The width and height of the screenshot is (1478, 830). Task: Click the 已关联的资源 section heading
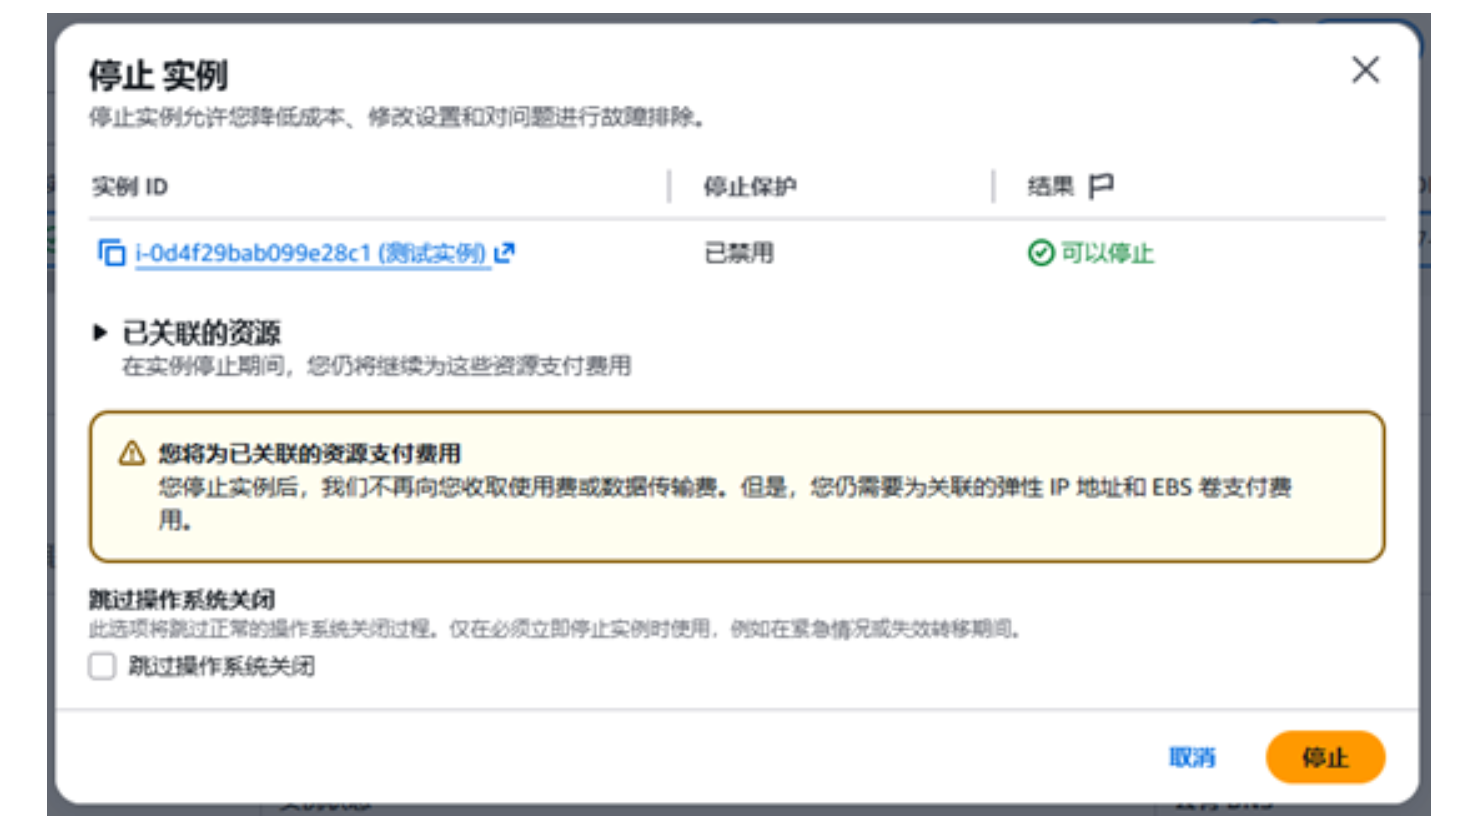[x=201, y=332]
